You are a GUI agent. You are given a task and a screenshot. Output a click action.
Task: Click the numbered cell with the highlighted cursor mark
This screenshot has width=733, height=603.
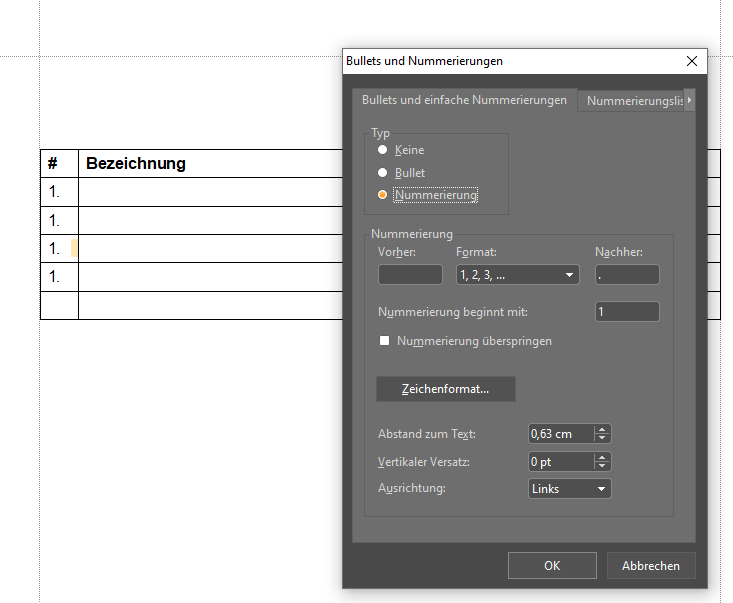click(59, 248)
